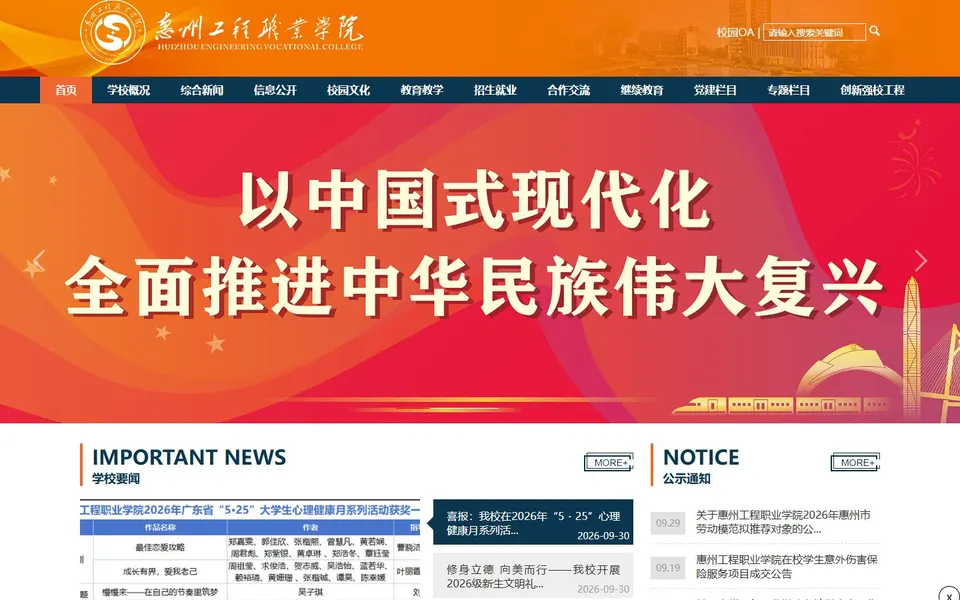This screenshot has height=600, width=960.
Task: Open notice about 劳动模范拟推荐对象
Action: tap(783, 522)
